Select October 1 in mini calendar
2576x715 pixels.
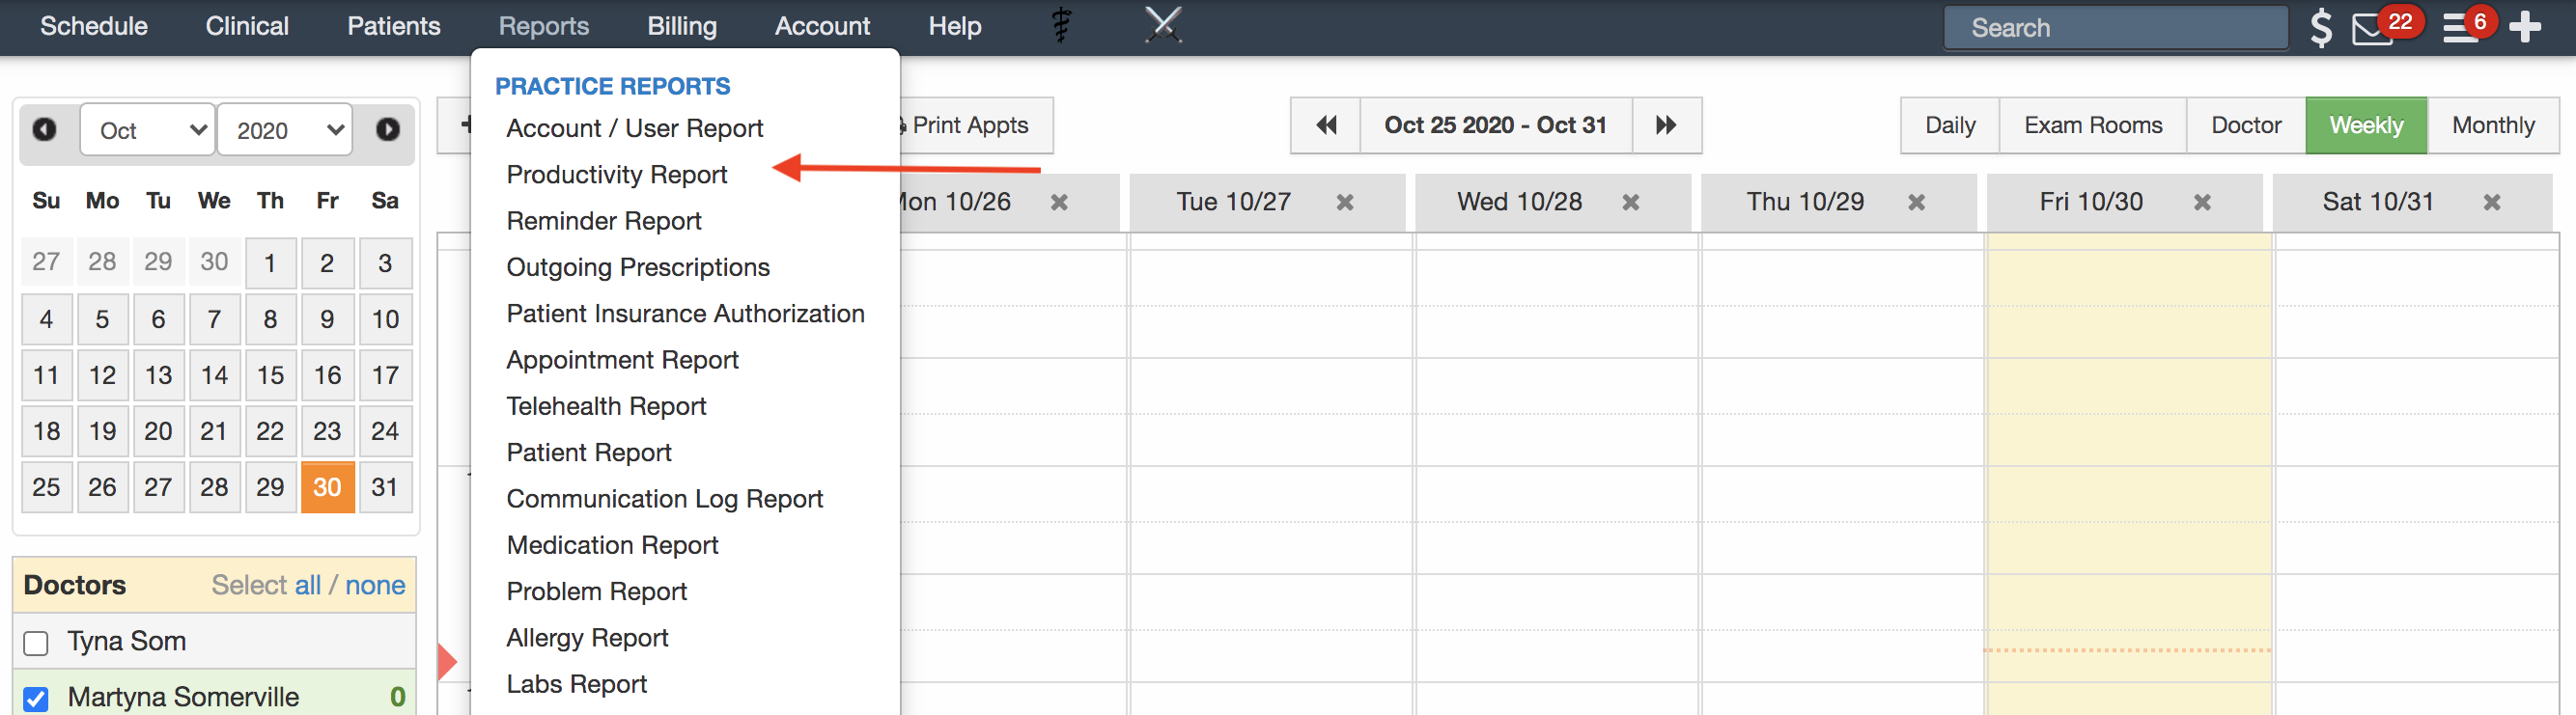(270, 263)
